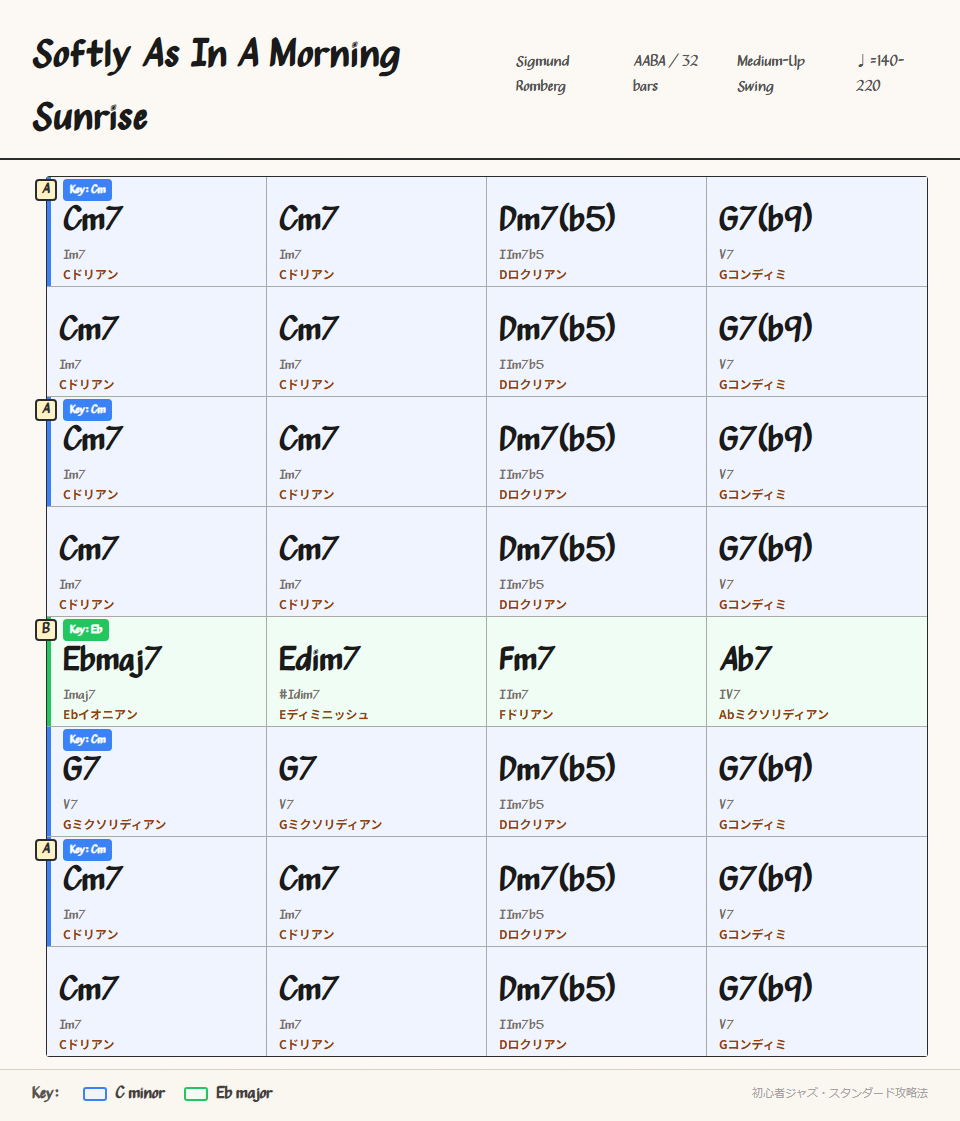Click the Medium-Up Swing tempo style label
This screenshot has height=1121, width=960.
point(772,73)
